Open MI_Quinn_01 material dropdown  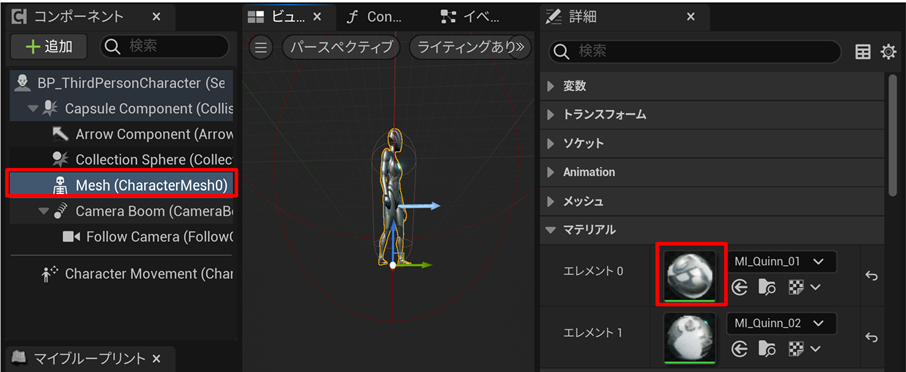coord(781,262)
